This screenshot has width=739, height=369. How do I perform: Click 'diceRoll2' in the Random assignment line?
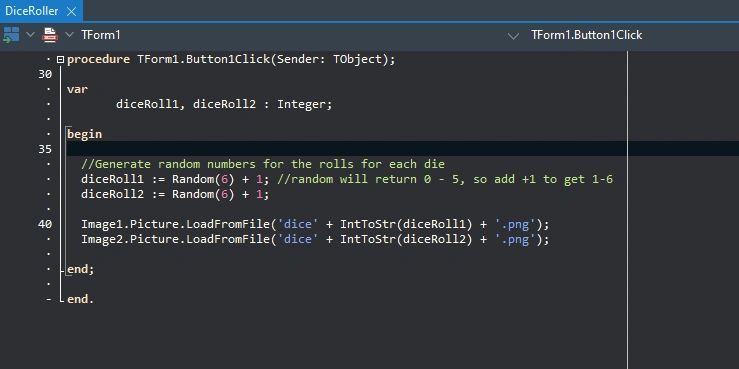[112, 194]
